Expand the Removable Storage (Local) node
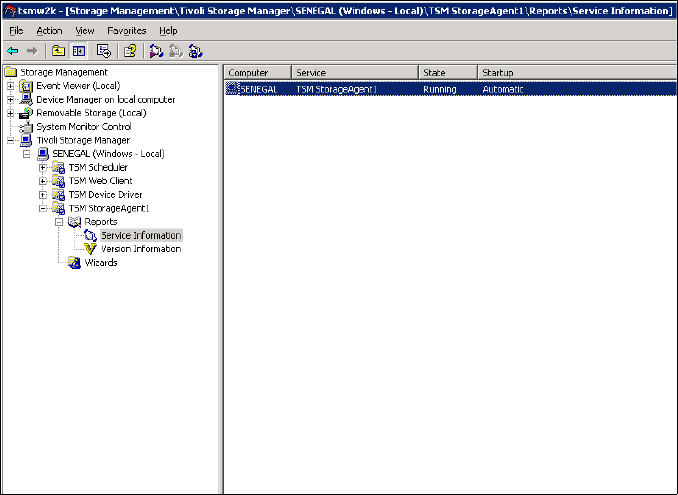The height and width of the screenshot is (495, 678). [x=10, y=113]
